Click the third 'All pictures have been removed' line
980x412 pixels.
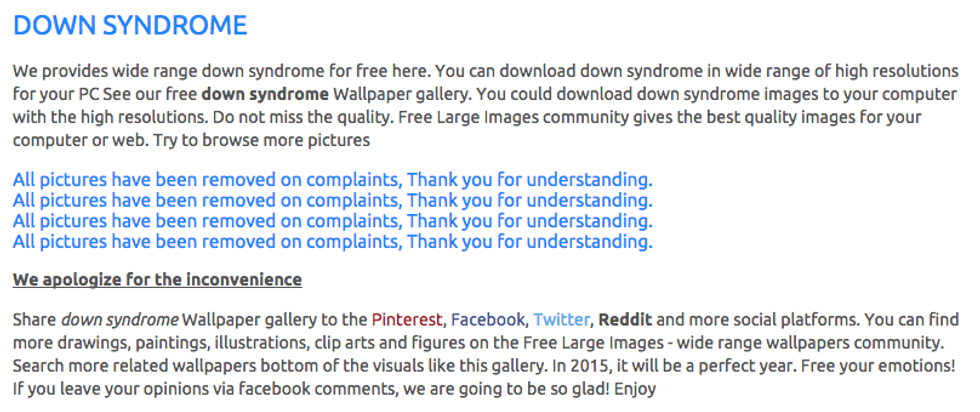tap(332, 221)
